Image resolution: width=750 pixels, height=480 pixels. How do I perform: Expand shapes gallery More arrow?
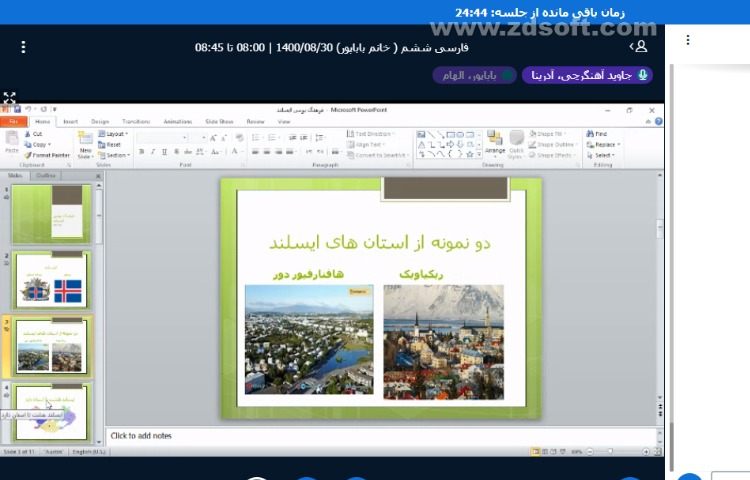click(479, 154)
